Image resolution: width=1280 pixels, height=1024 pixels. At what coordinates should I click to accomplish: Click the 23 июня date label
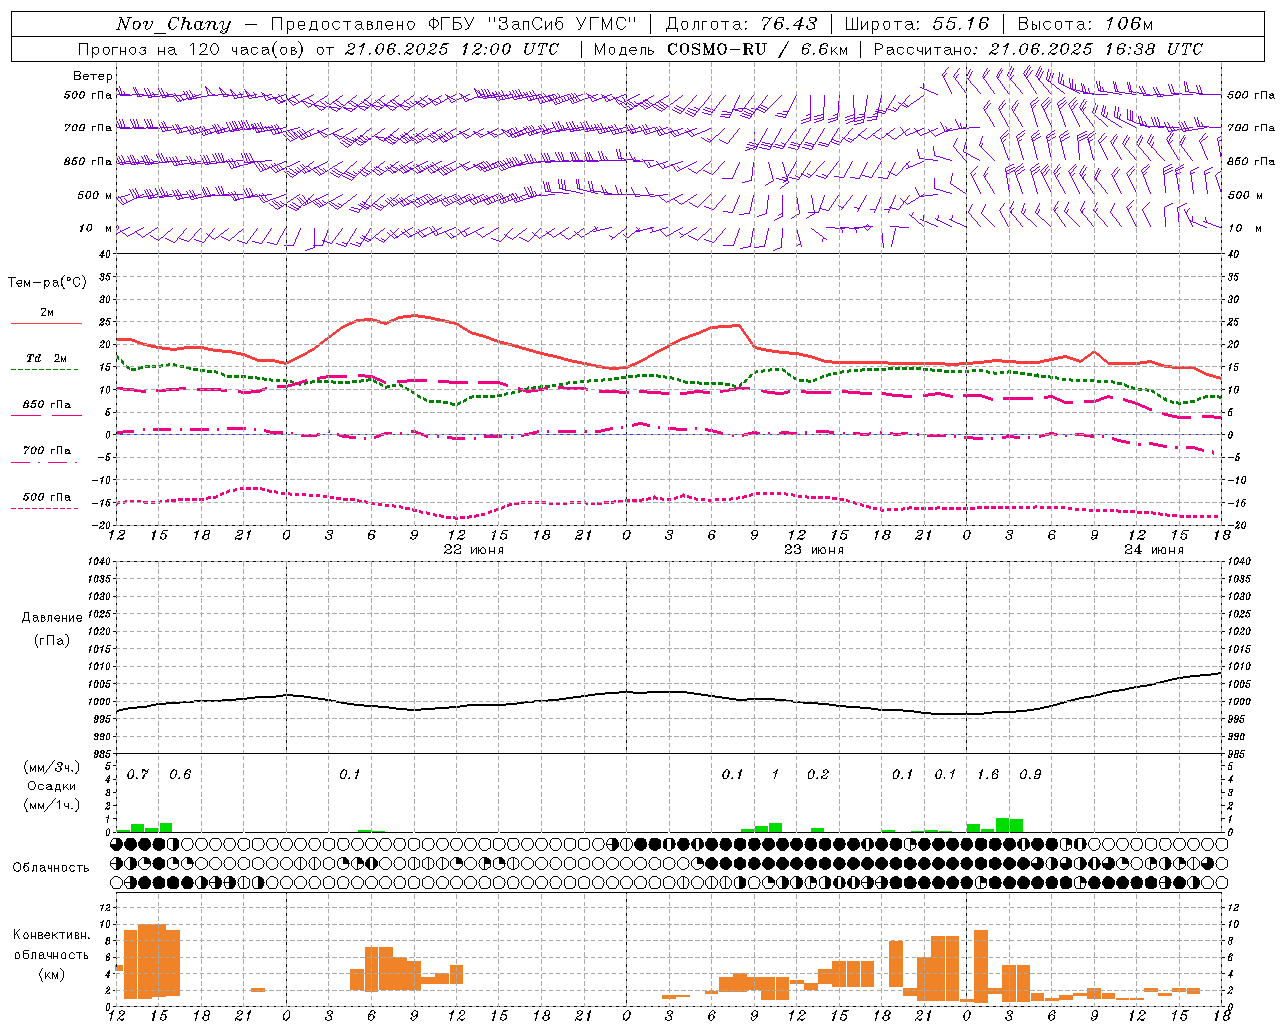(x=814, y=550)
